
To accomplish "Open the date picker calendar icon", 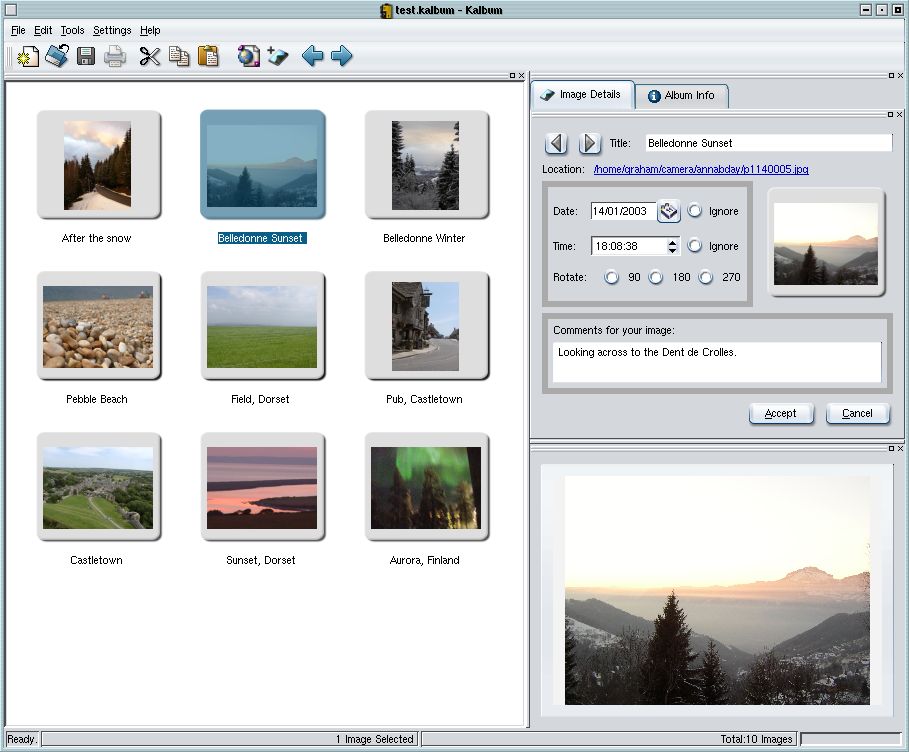I will [669, 211].
